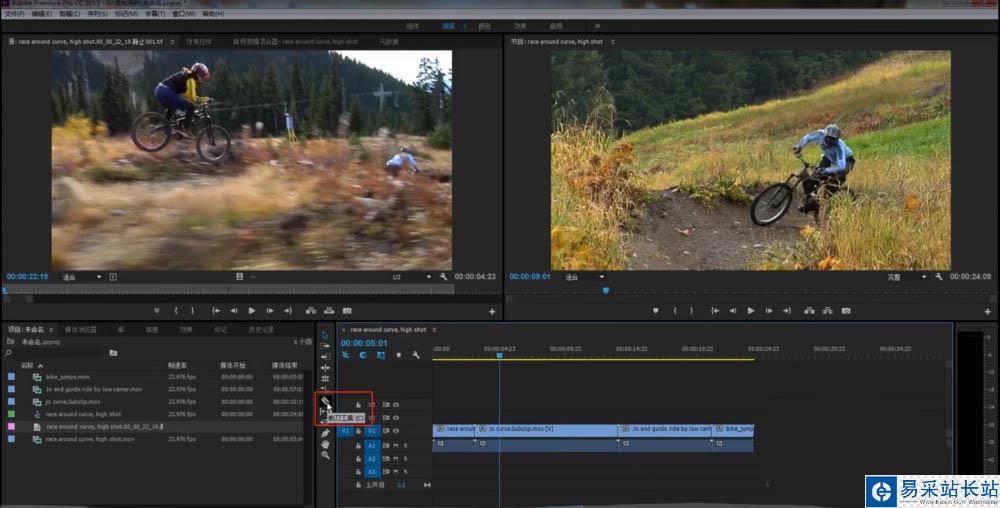Go to Out point in Source monitor
Image resolution: width=1000 pixels, height=508 pixels.
click(288, 310)
